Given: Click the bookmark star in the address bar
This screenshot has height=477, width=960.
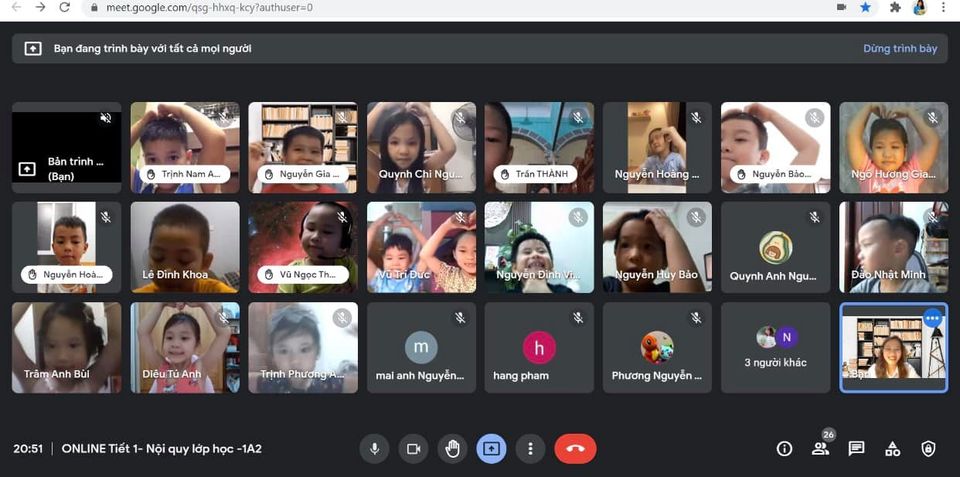Looking at the screenshot, I should pos(865,7).
